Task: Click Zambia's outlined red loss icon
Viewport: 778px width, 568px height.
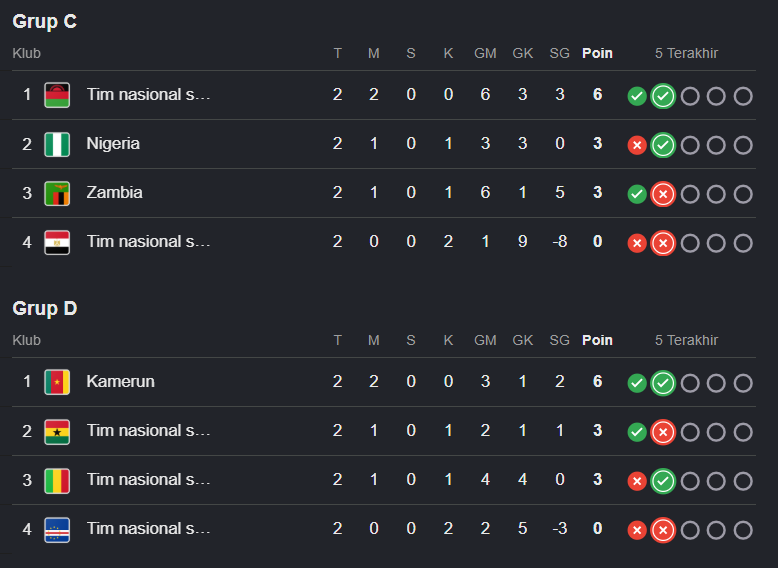Action: (x=663, y=194)
